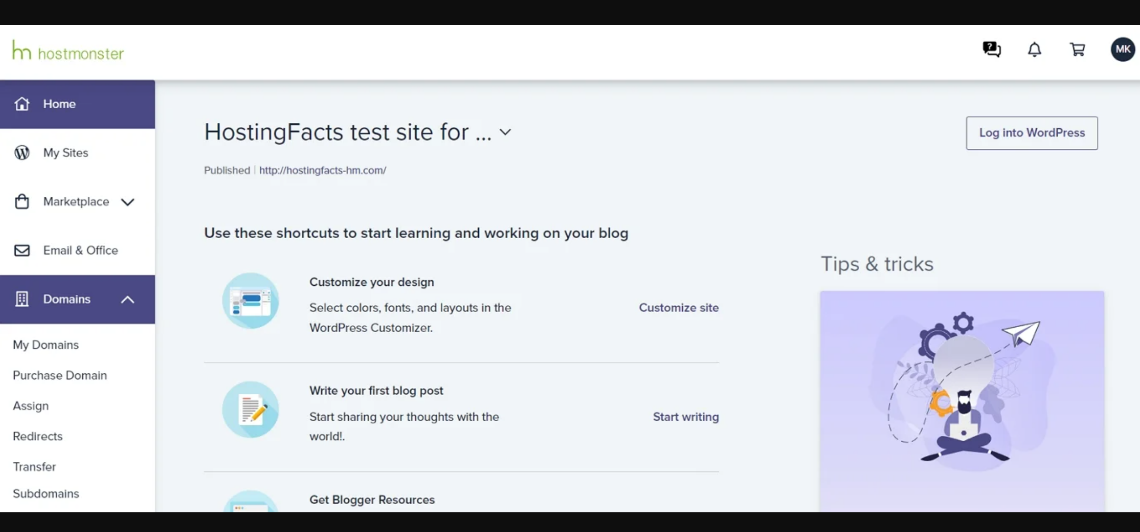
Task: Click the Write your first blog post icon
Action: (x=251, y=409)
